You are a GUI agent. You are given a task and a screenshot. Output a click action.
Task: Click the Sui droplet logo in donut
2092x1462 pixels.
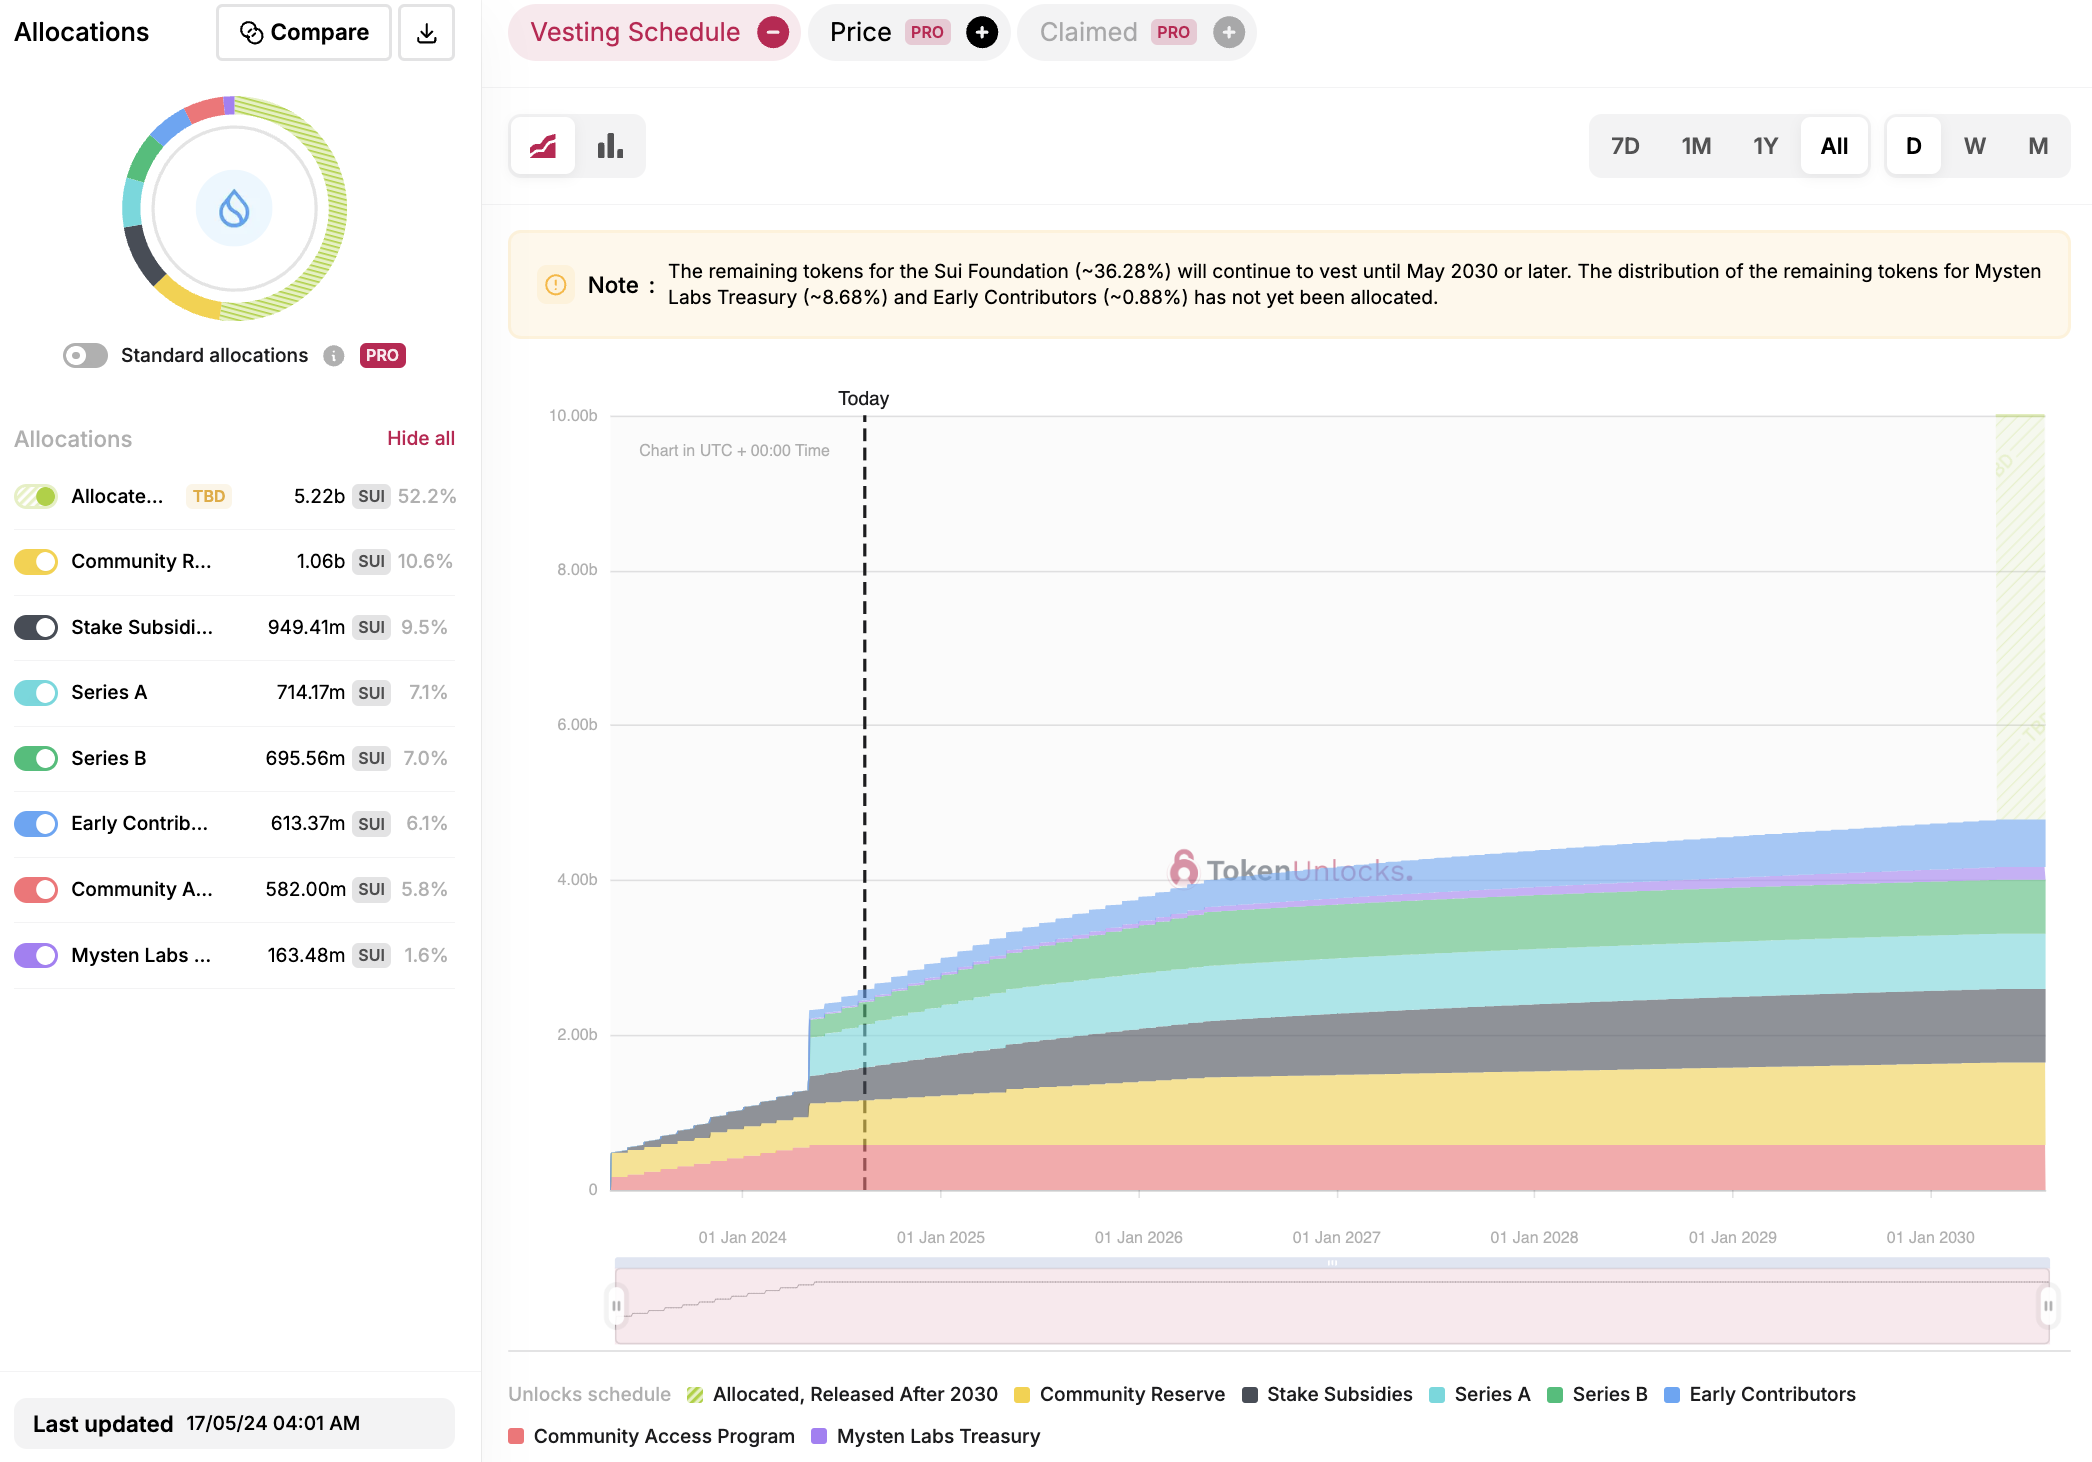click(x=234, y=208)
